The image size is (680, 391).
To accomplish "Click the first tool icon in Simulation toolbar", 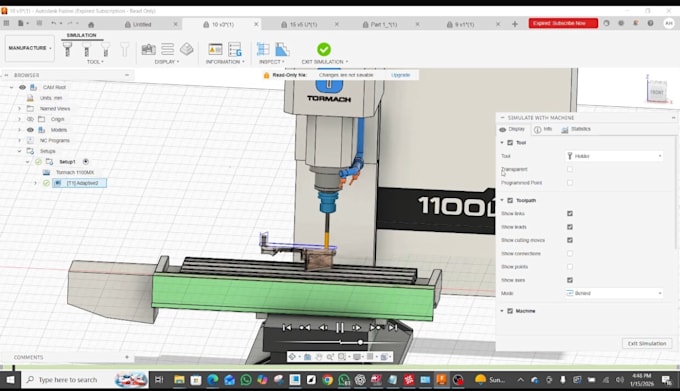I will [67, 49].
